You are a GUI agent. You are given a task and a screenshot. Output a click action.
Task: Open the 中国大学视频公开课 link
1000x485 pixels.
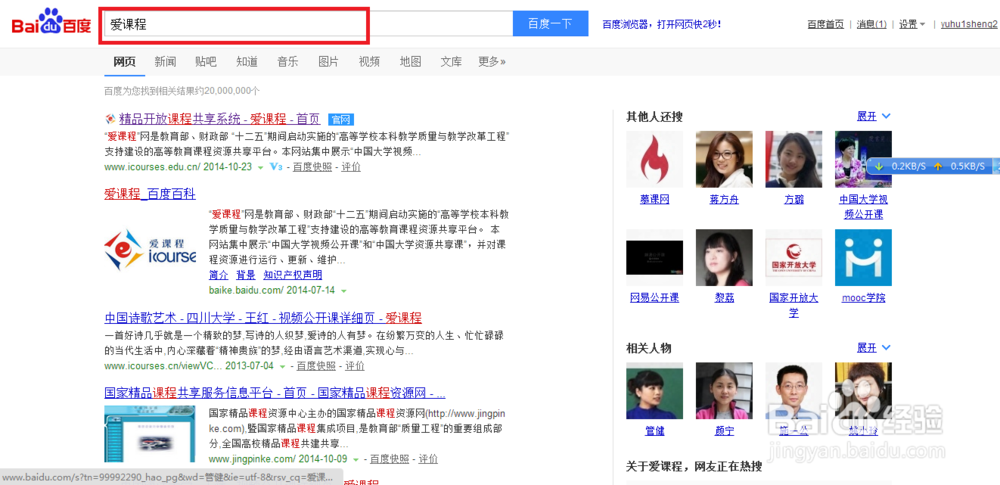click(864, 207)
